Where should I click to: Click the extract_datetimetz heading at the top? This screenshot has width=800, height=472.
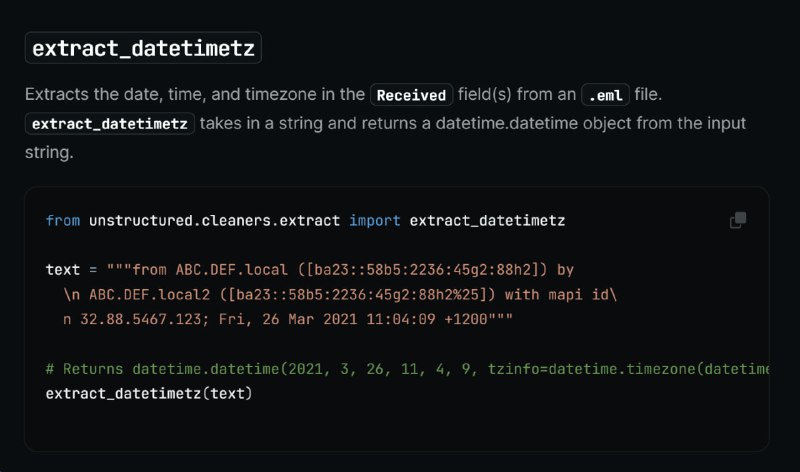143,48
